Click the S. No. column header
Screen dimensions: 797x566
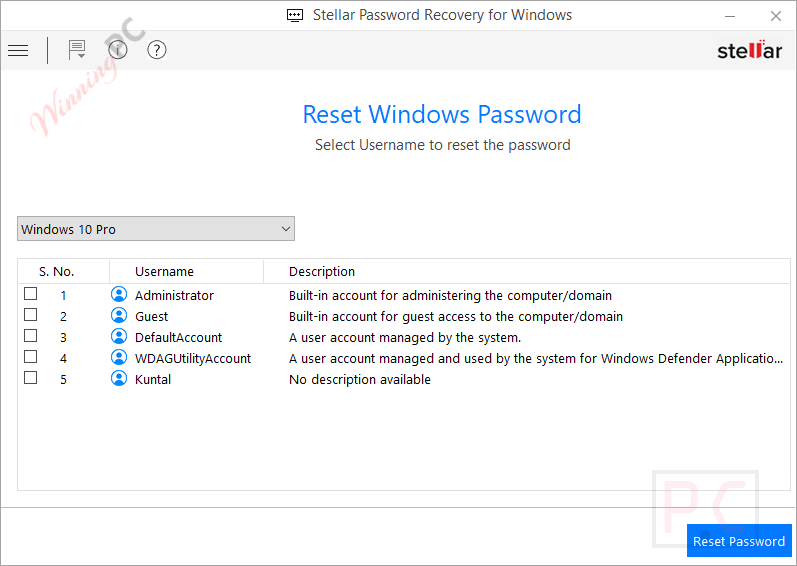tap(56, 272)
